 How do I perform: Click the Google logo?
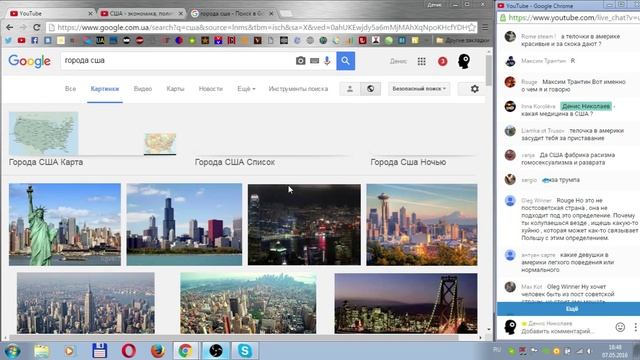coord(29,61)
